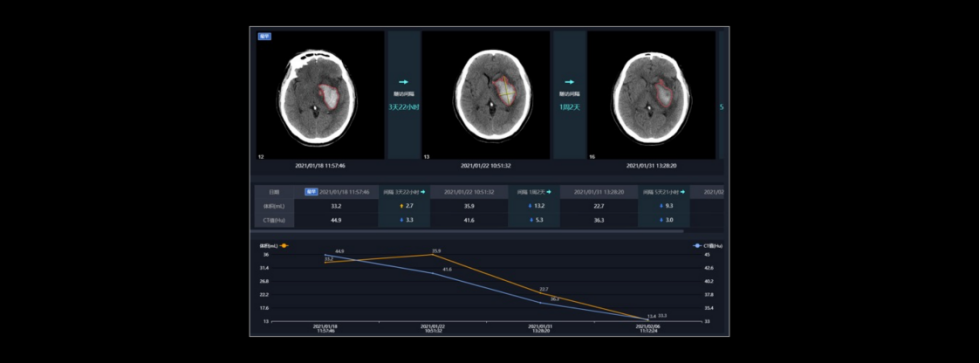Click the table header arrow after 3天22小时
The image size is (980, 363).
tap(422, 192)
